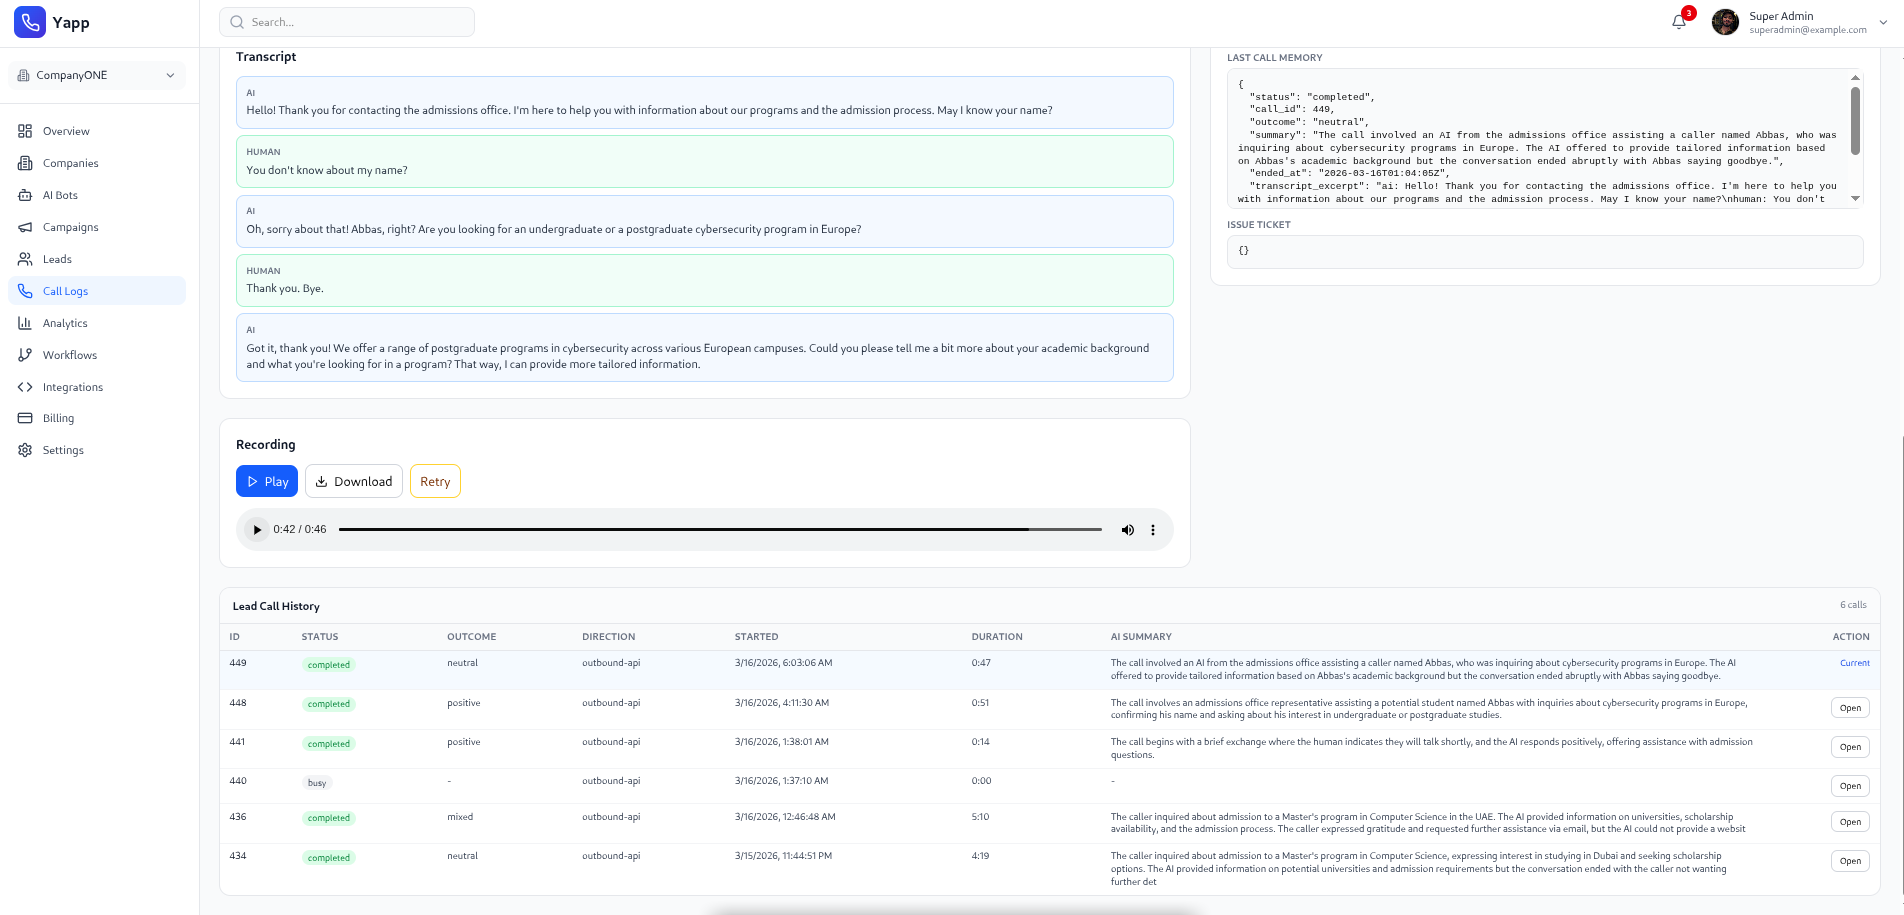Screen dimensions: 1904x915
Task: Open call 434 from history
Action: [1850, 861]
